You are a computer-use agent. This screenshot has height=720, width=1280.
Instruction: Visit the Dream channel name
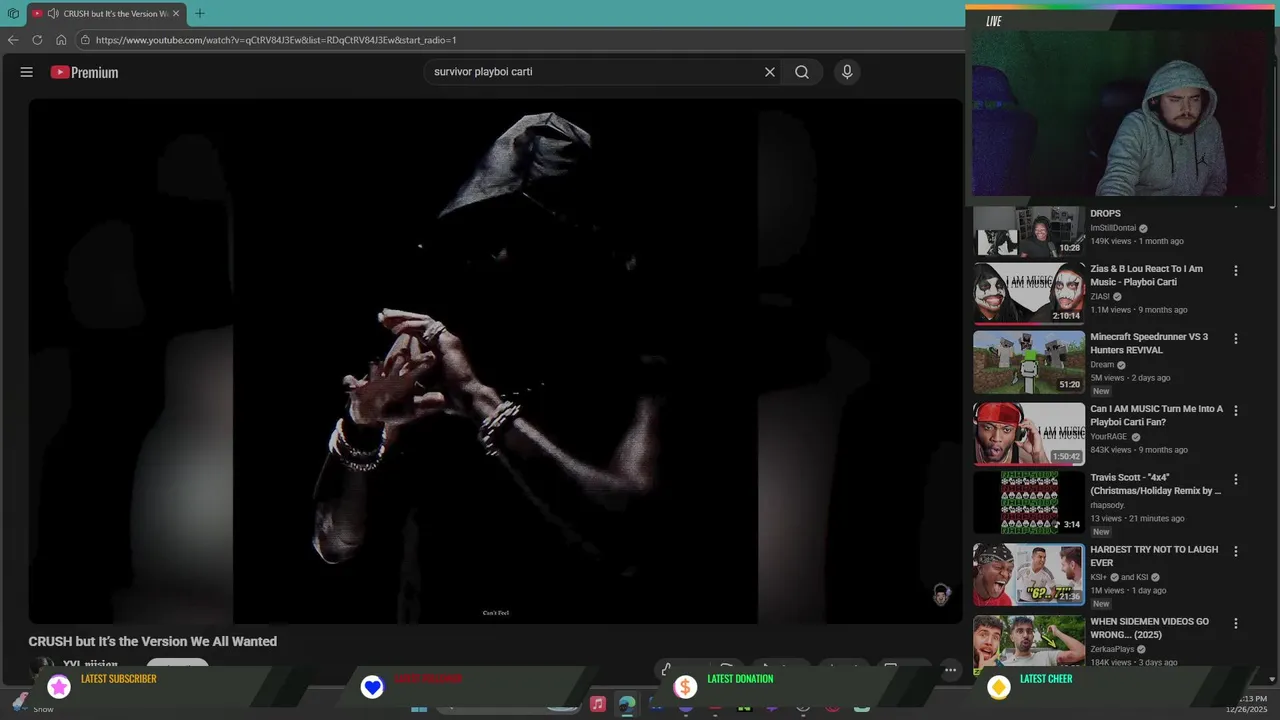click(x=1102, y=364)
